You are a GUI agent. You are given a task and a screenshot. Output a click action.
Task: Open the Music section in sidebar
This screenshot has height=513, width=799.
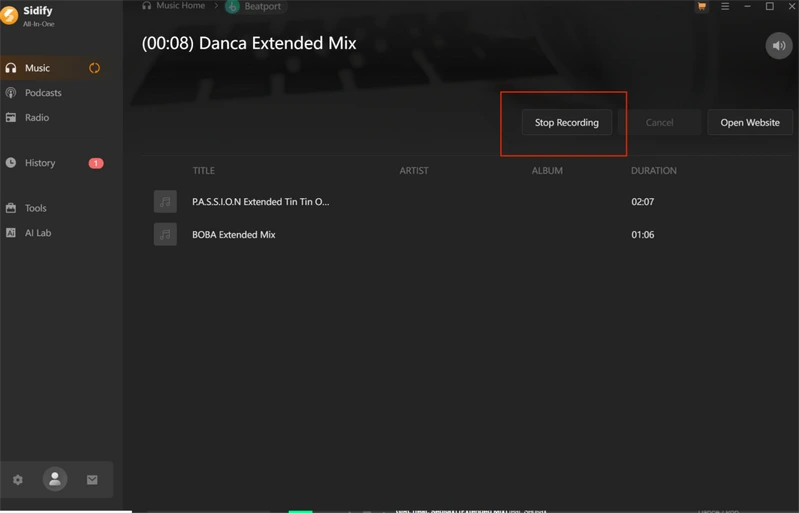53,68
